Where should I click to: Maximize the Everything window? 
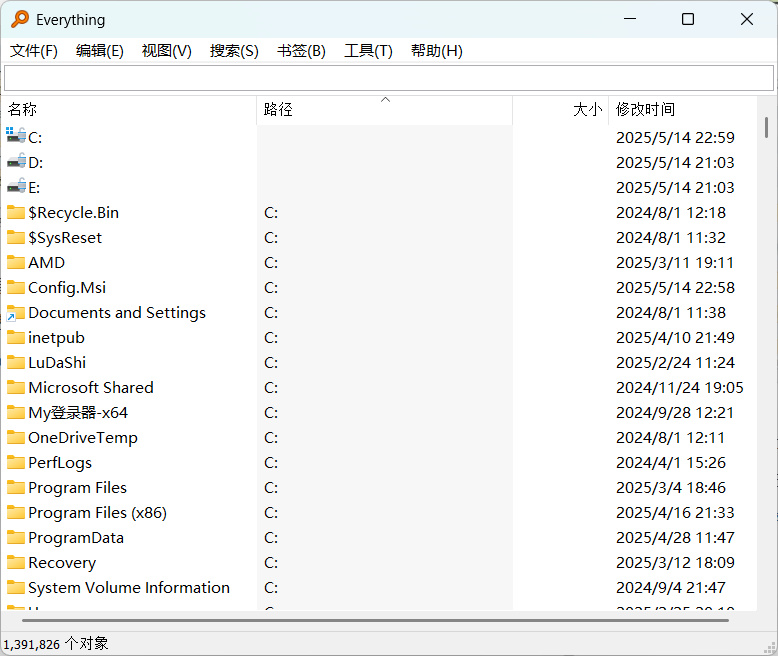[x=688, y=19]
